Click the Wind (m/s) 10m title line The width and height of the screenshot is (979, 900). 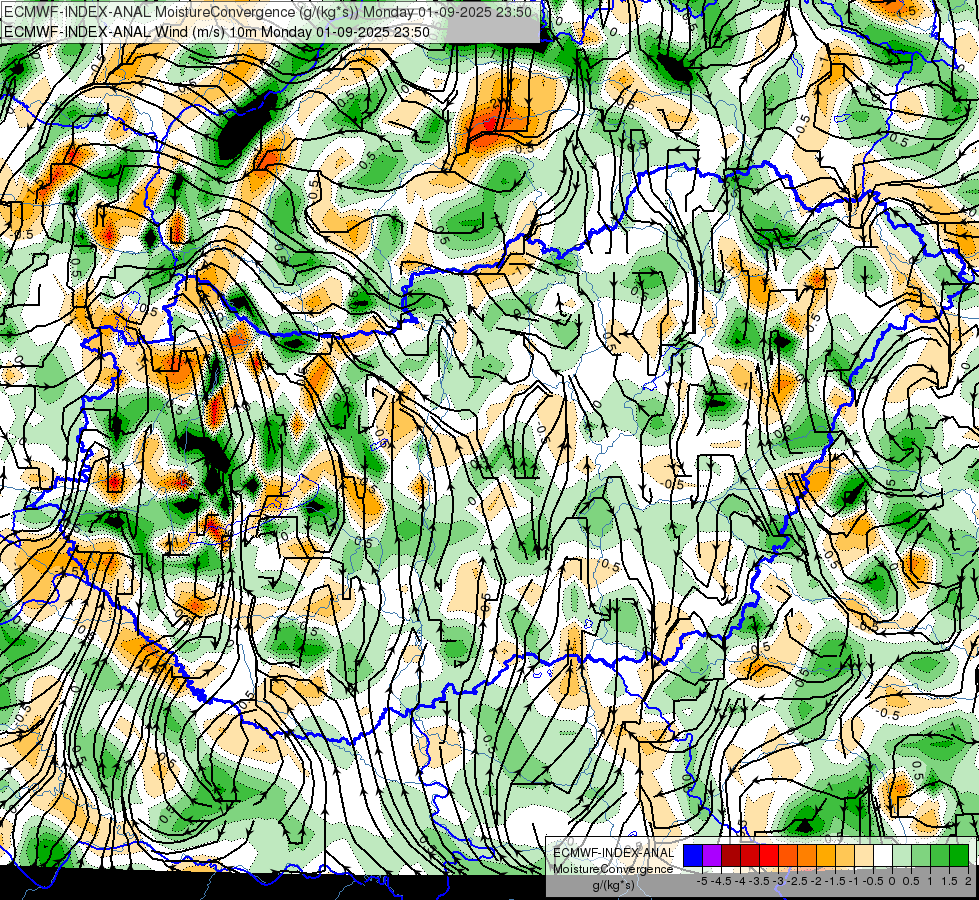point(217,32)
